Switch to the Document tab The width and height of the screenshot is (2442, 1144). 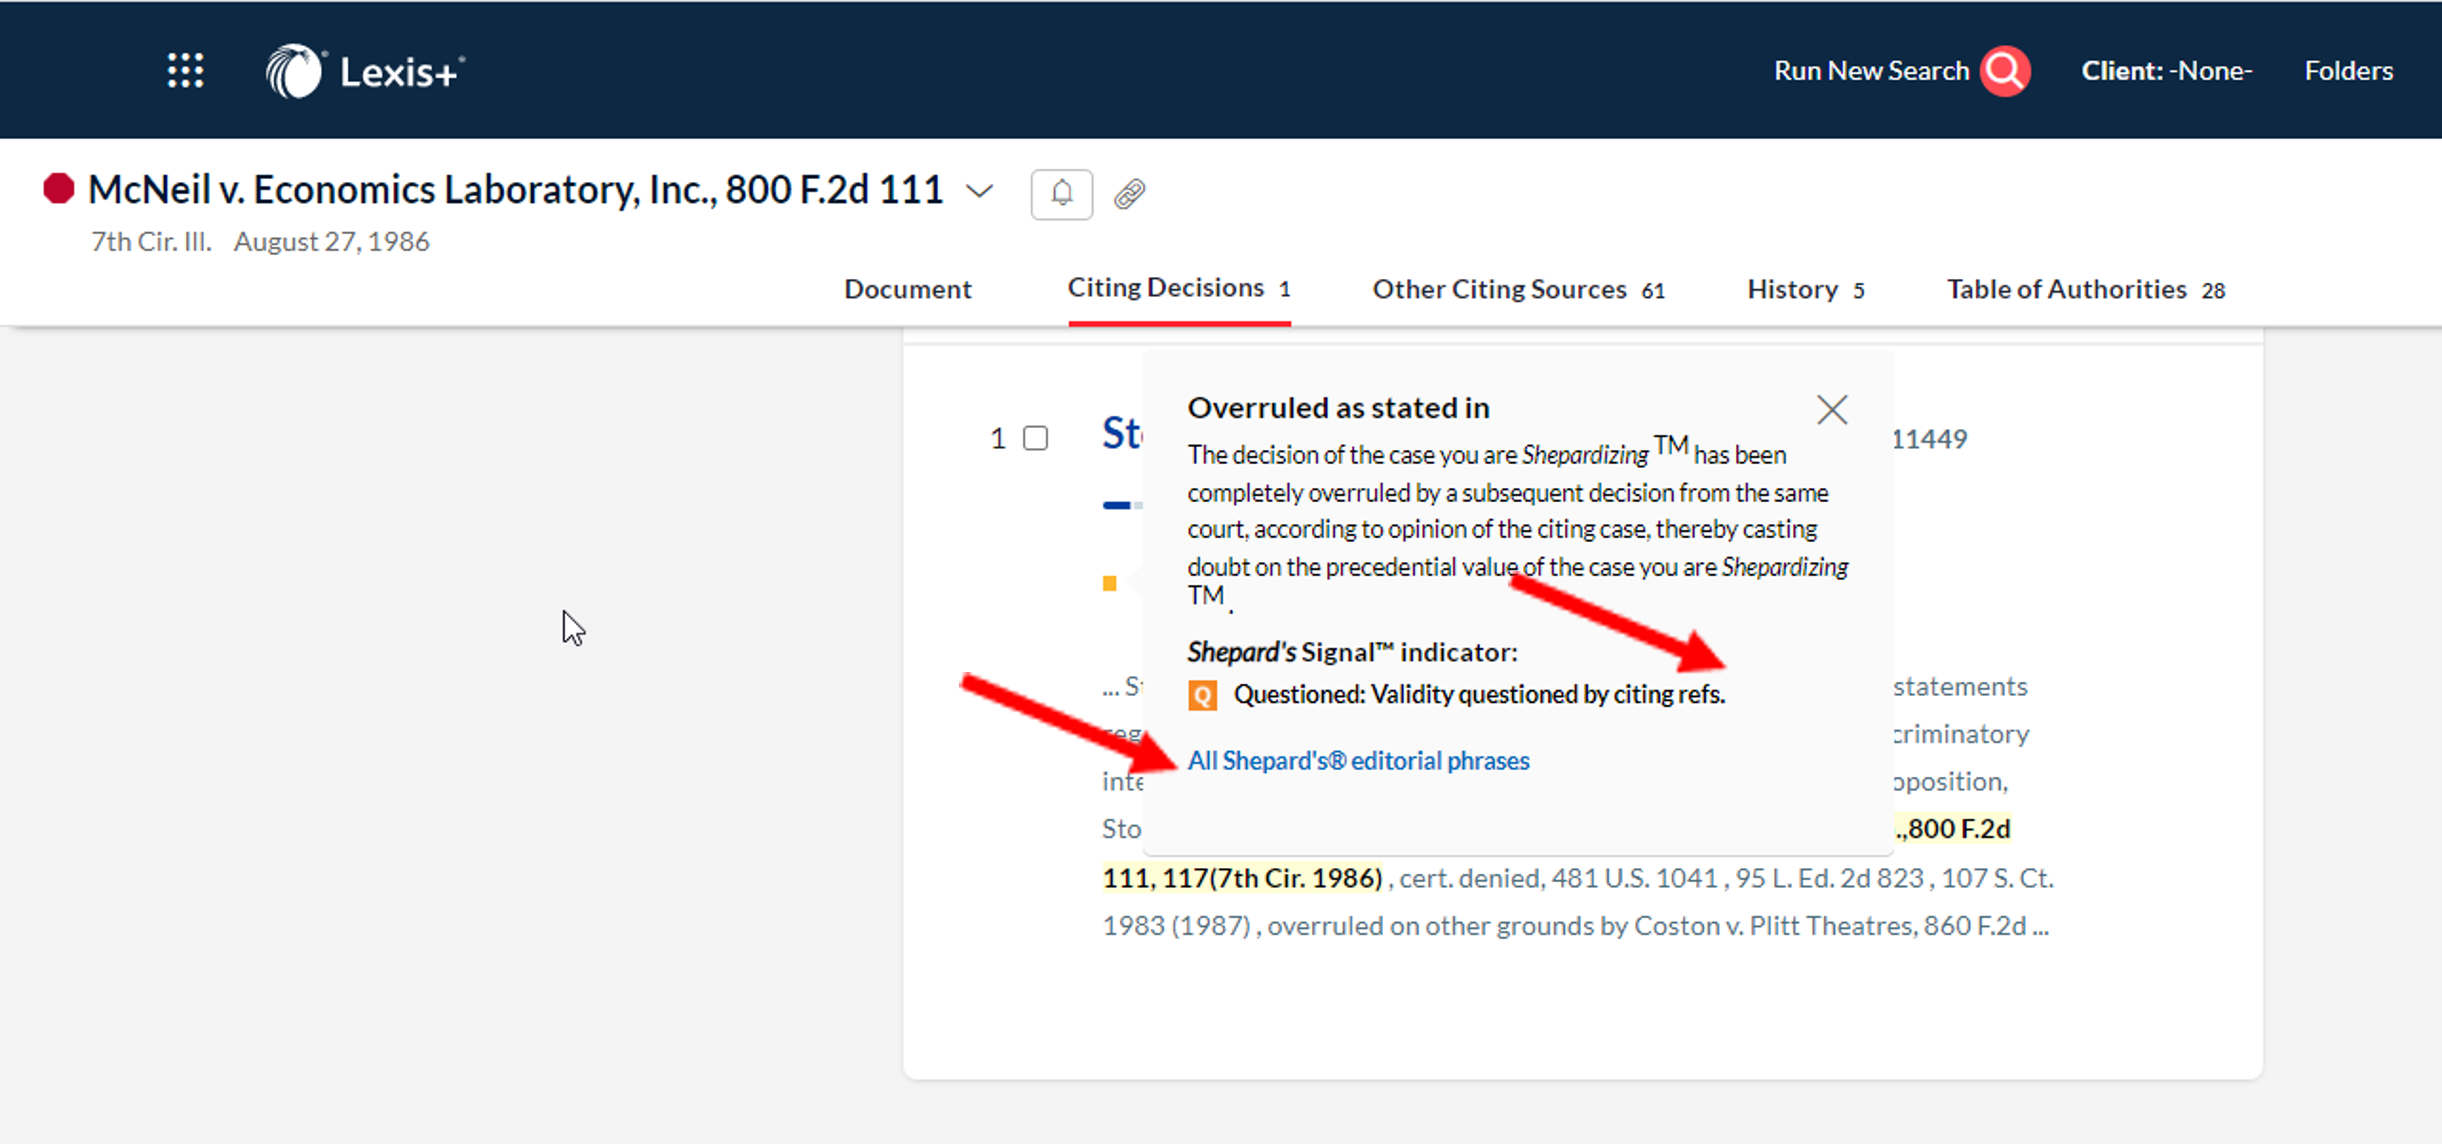click(908, 289)
